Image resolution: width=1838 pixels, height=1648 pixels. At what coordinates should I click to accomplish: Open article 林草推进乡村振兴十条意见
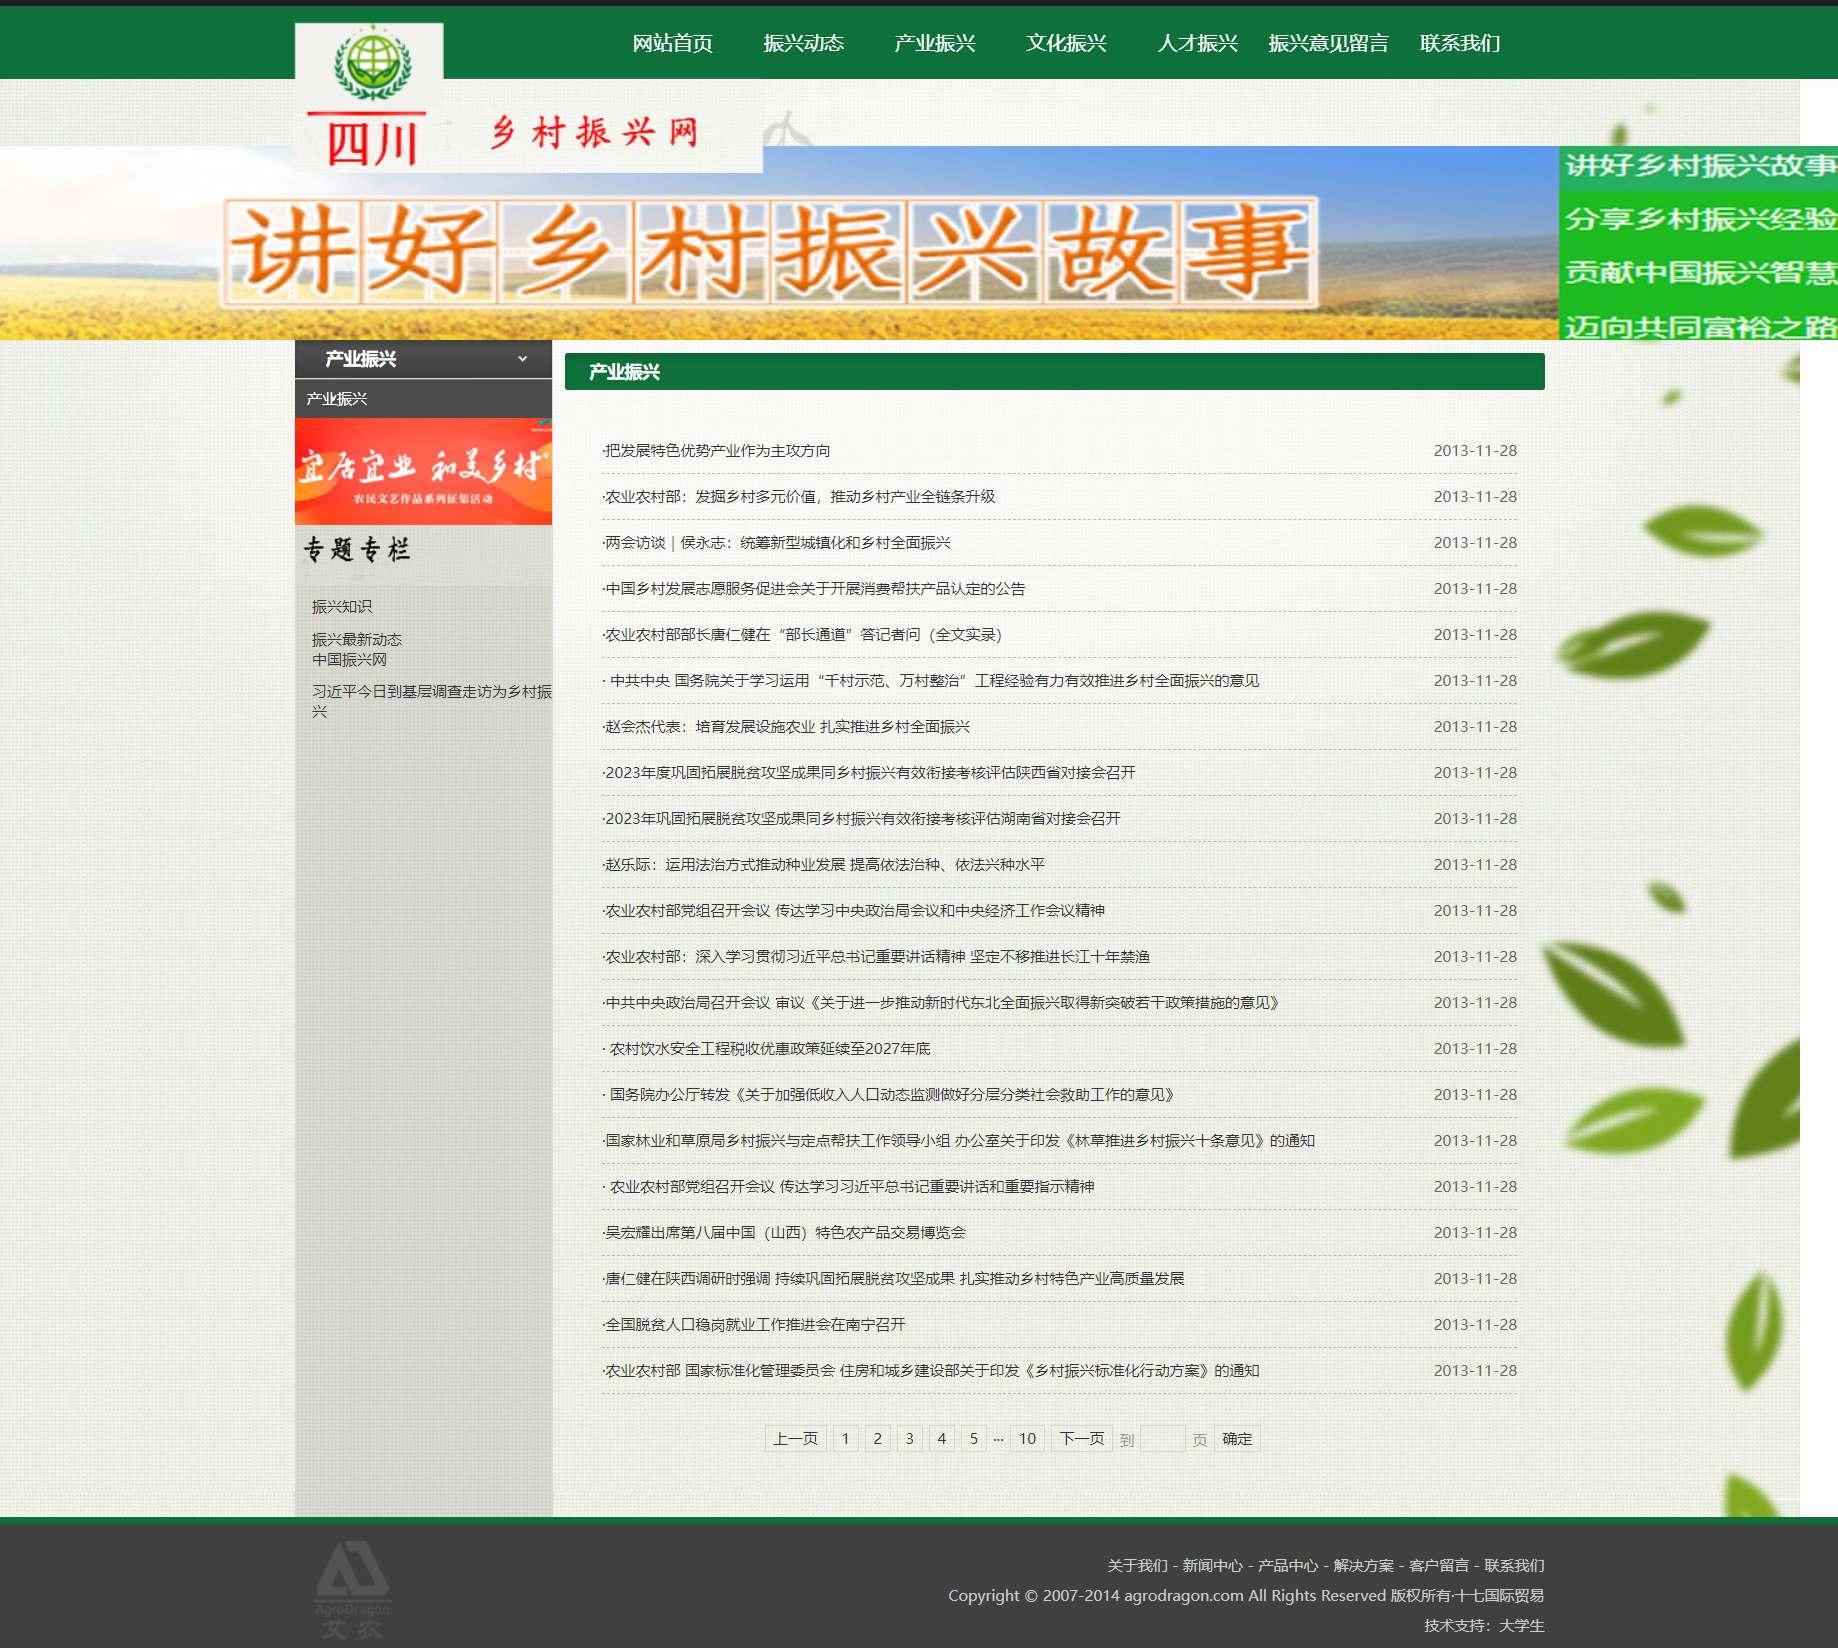click(x=959, y=1141)
